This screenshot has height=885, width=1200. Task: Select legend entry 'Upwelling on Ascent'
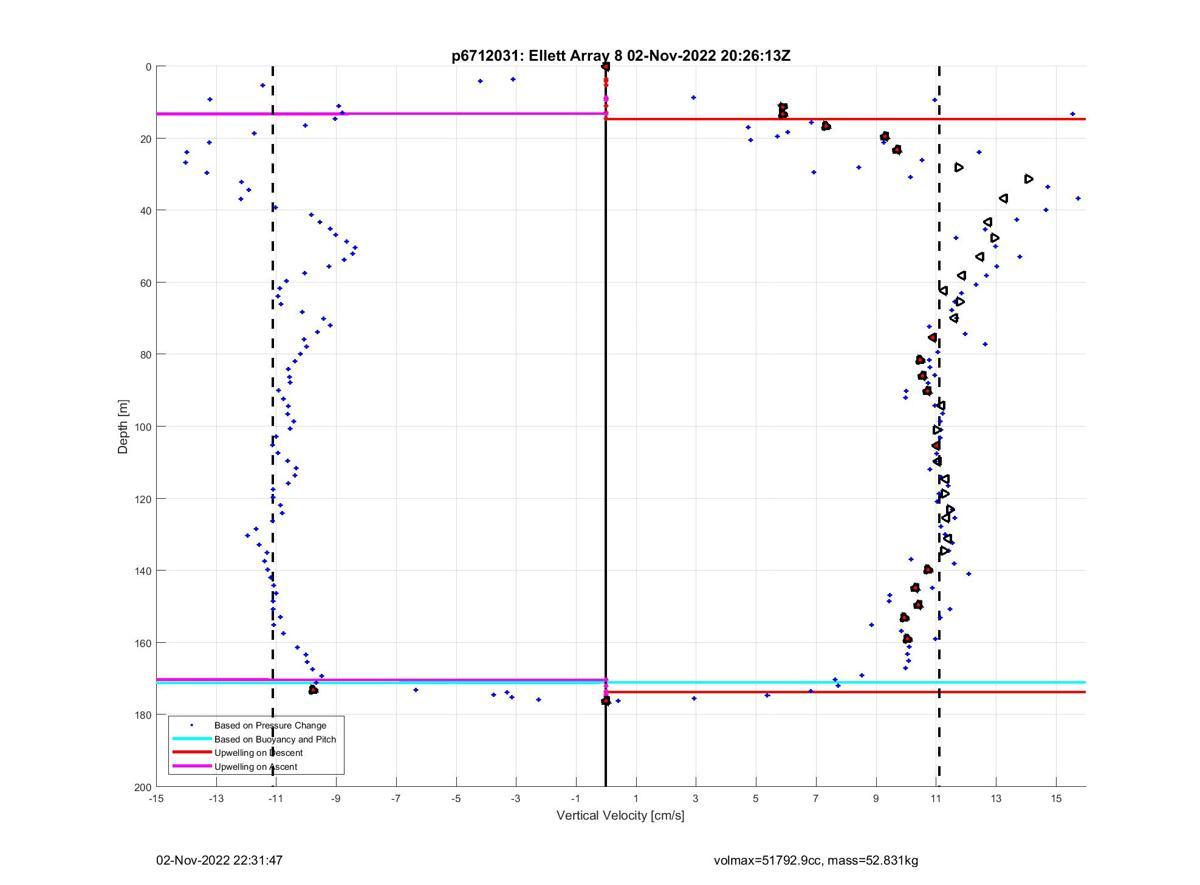click(255, 767)
